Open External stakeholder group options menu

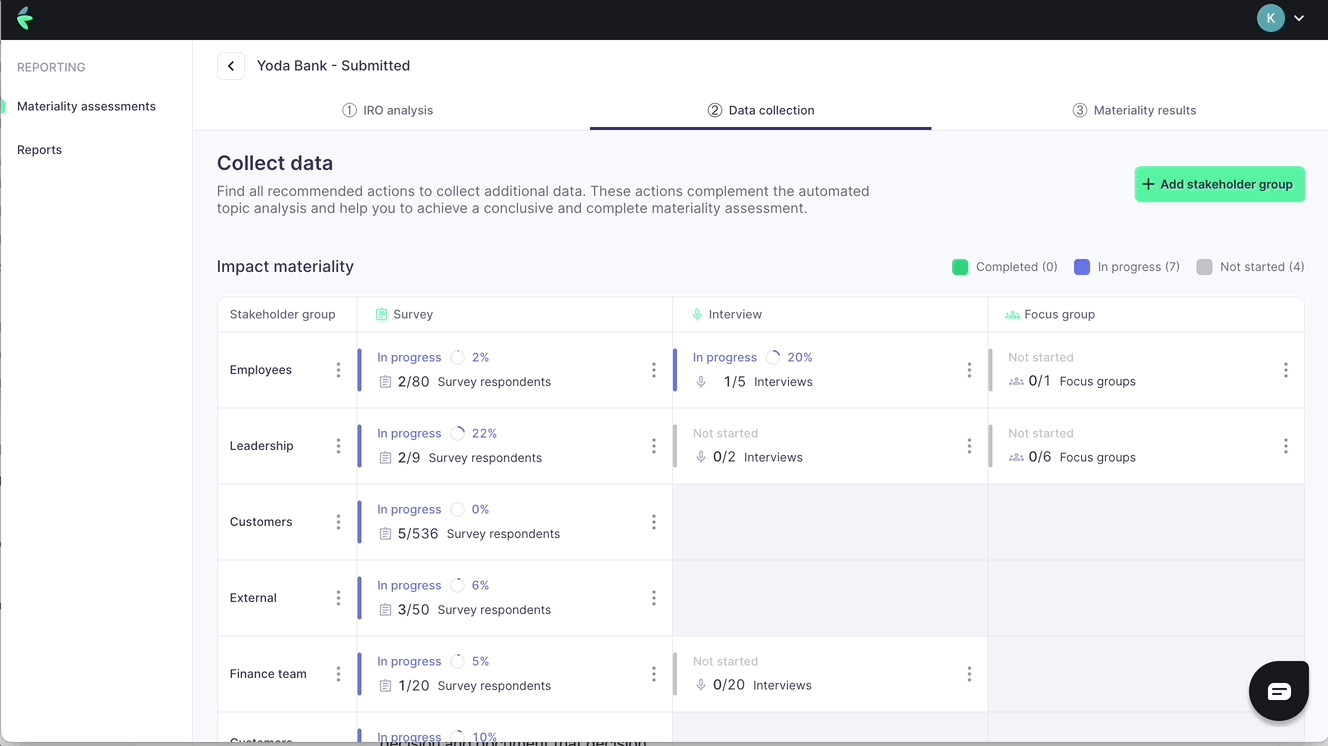point(338,598)
